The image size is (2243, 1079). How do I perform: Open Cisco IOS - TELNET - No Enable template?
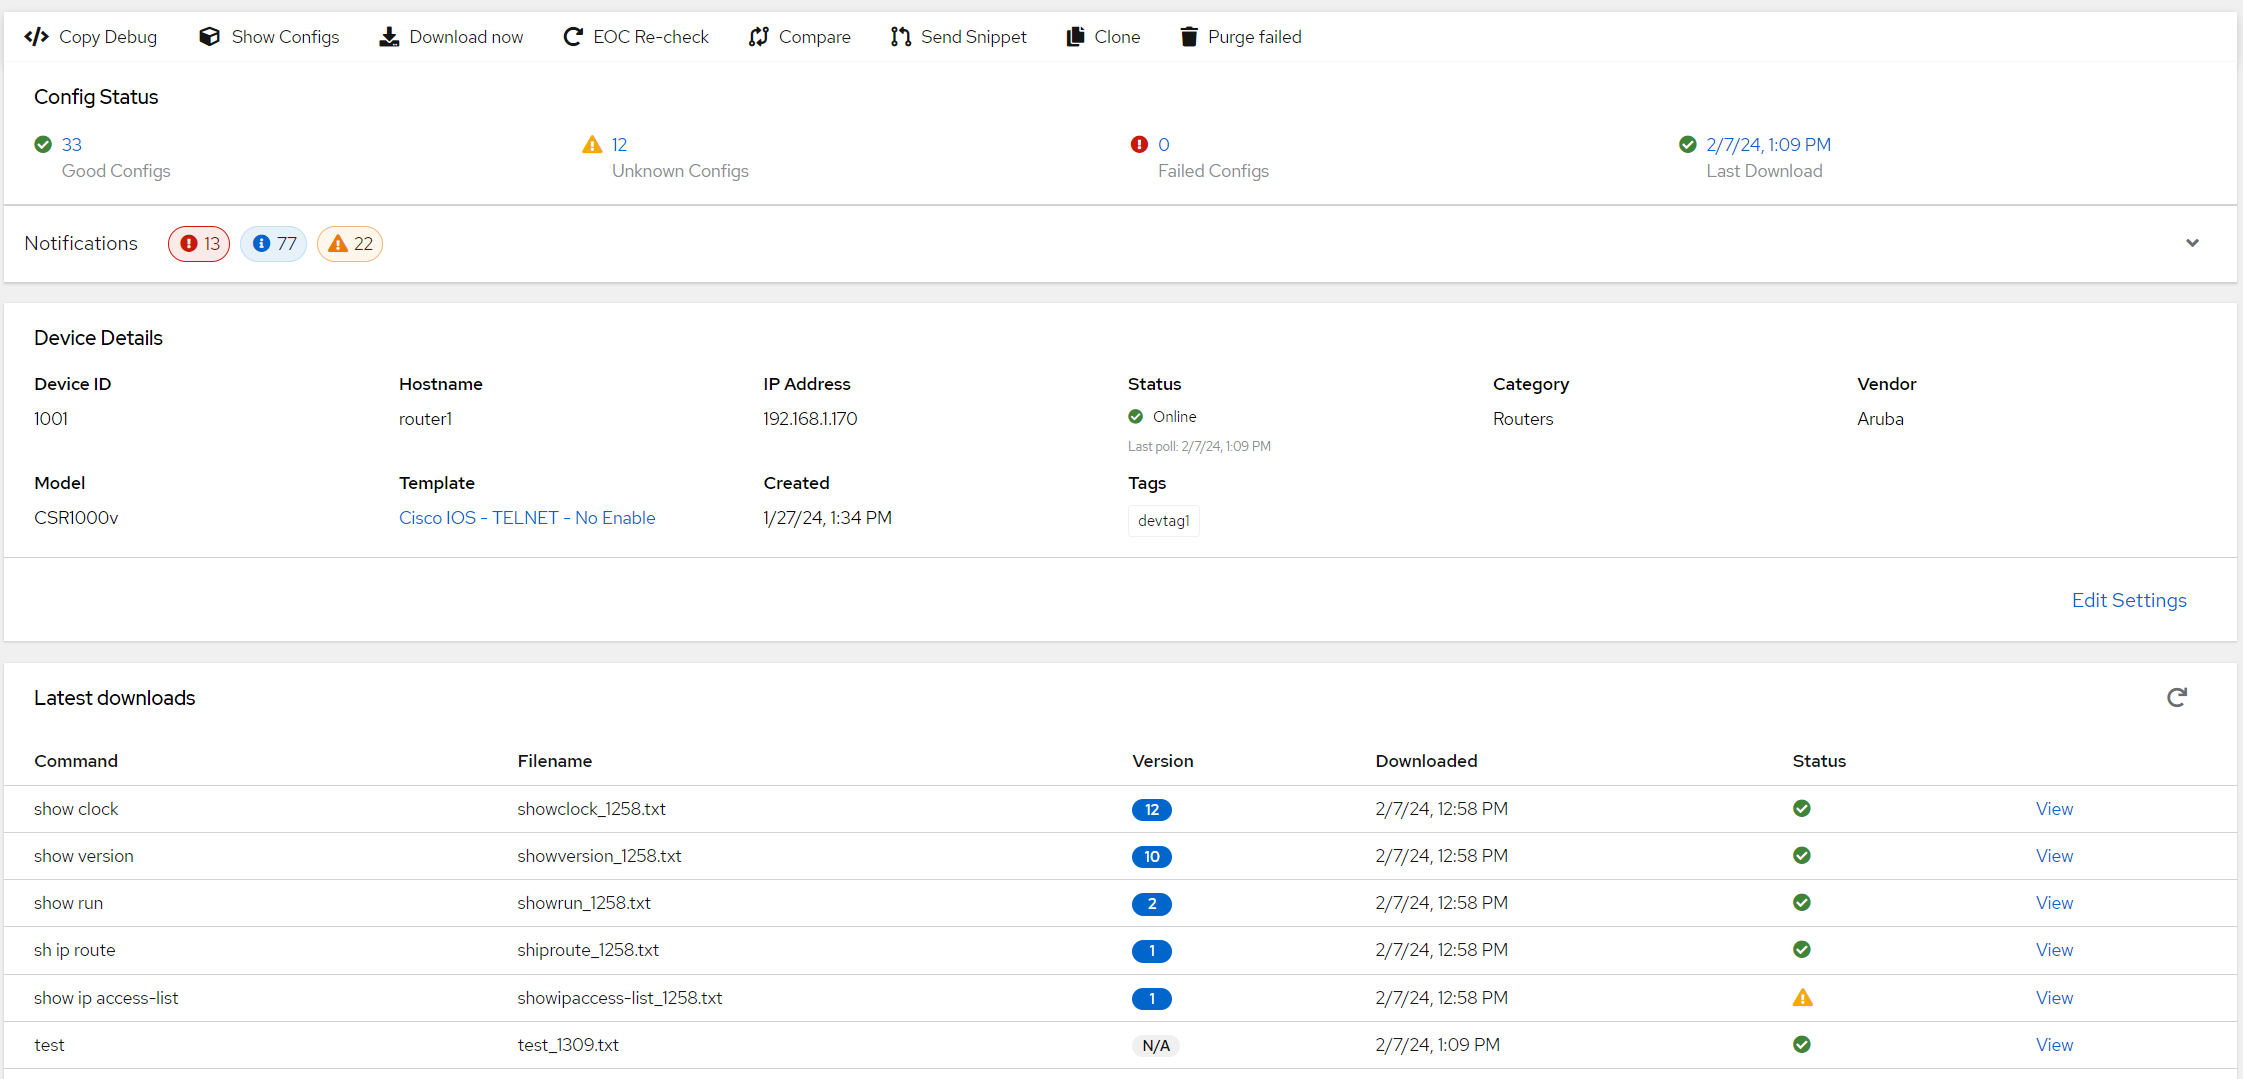coord(527,518)
